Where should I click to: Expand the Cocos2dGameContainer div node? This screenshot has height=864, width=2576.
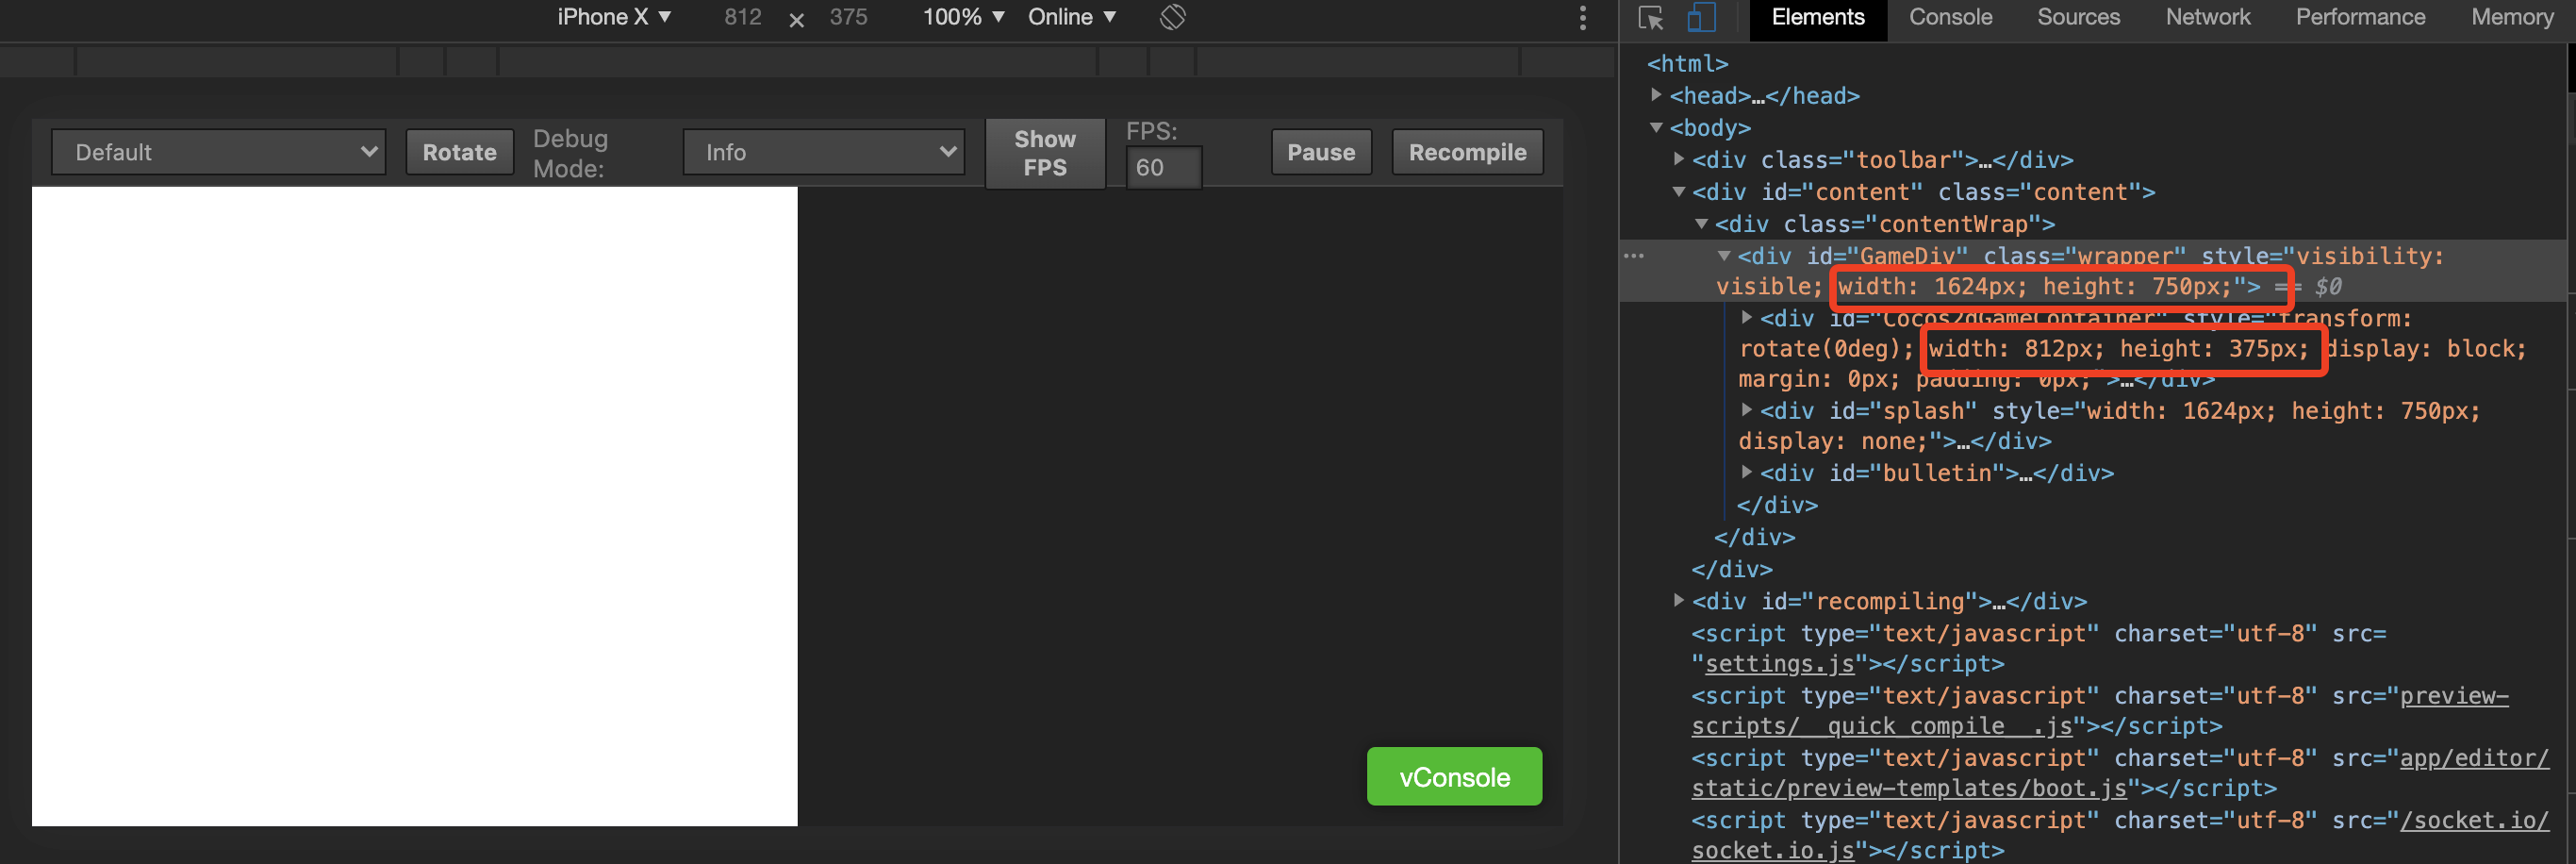[1747, 317]
